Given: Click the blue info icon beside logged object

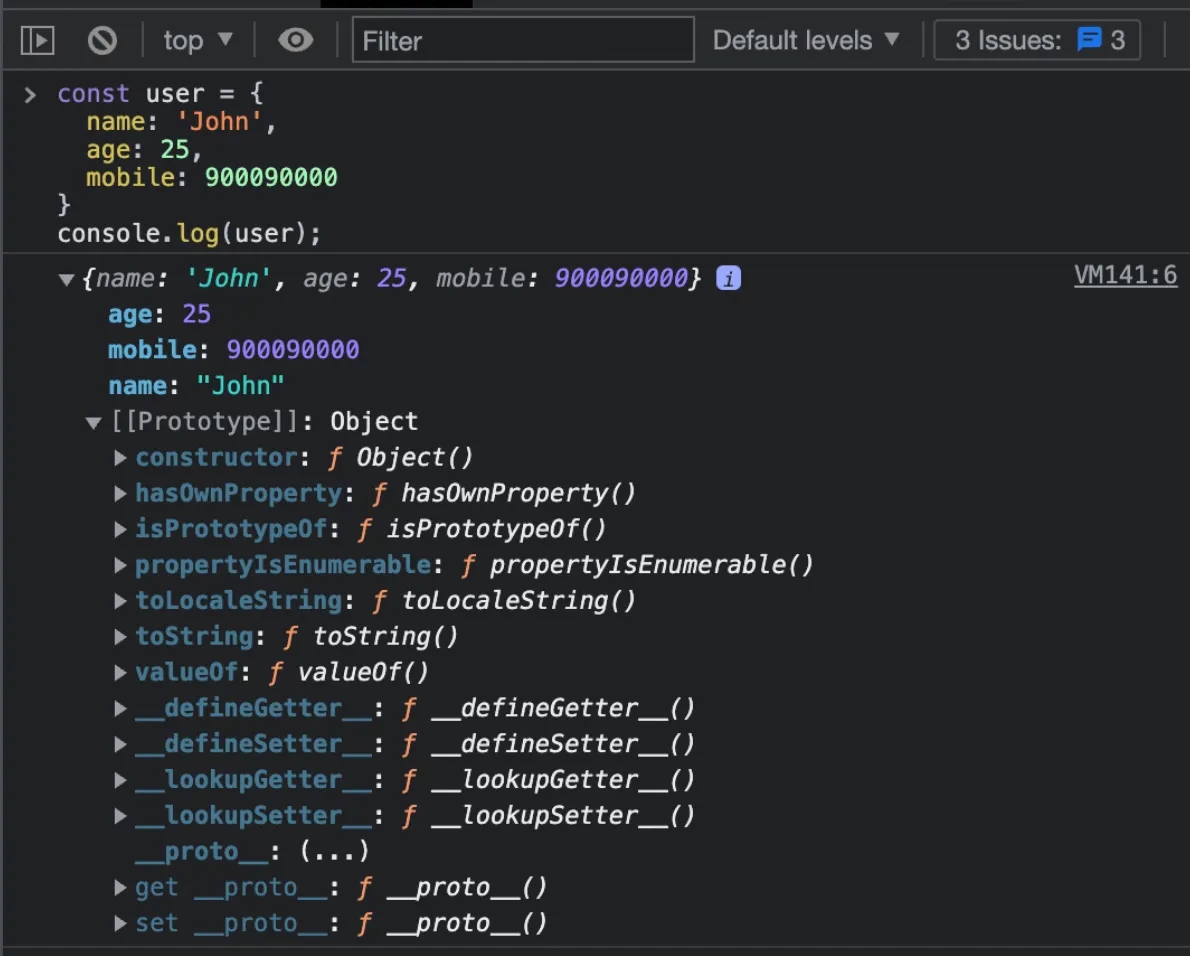Looking at the screenshot, I should coord(727,278).
